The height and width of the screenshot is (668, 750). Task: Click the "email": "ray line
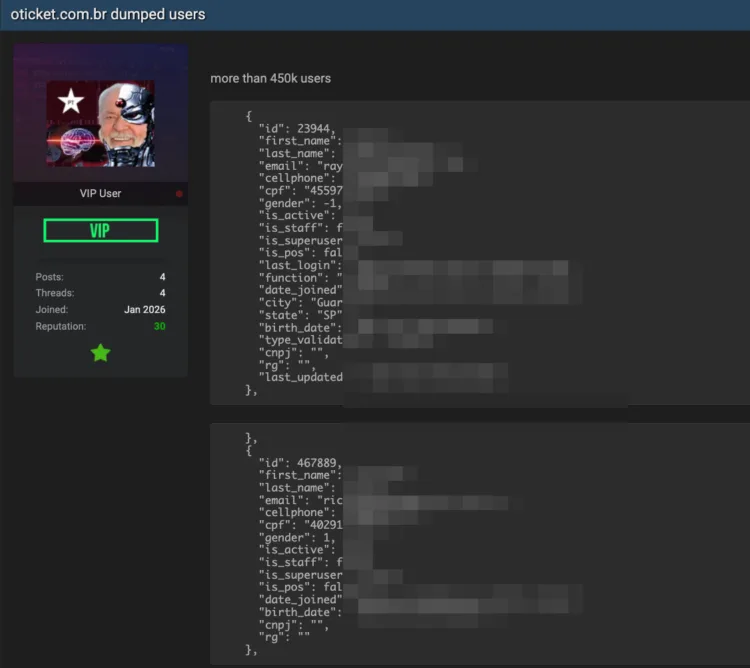(x=300, y=166)
